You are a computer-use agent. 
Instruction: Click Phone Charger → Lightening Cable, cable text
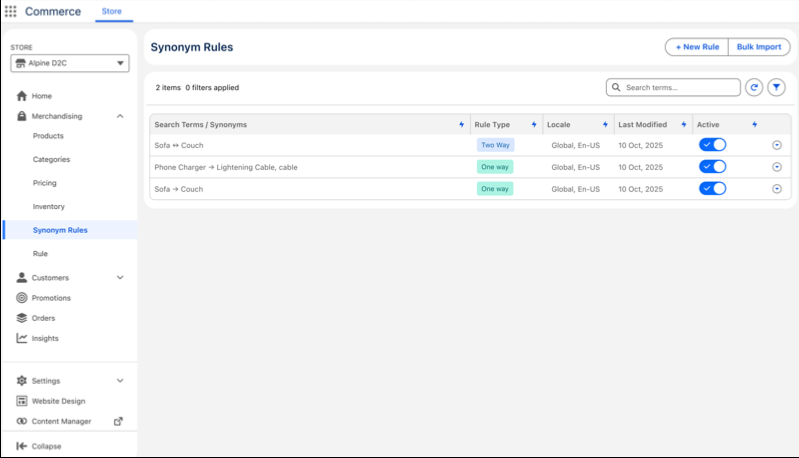pyautogui.click(x=226, y=167)
